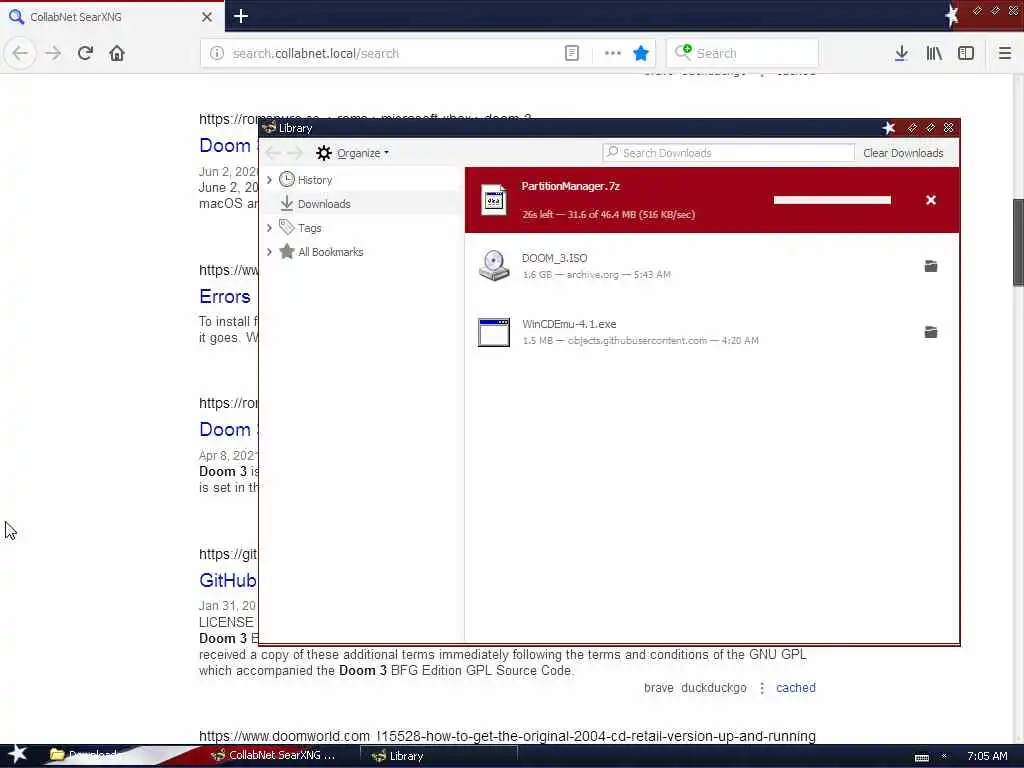The image size is (1024, 768).
Task: Click the Clear Downloads button
Action: (x=903, y=153)
